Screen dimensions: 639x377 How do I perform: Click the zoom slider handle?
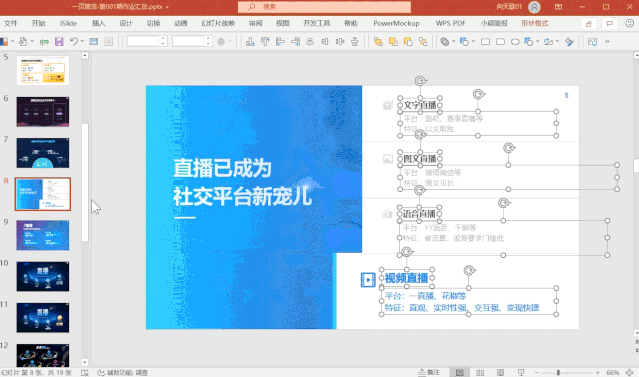coord(558,373)
